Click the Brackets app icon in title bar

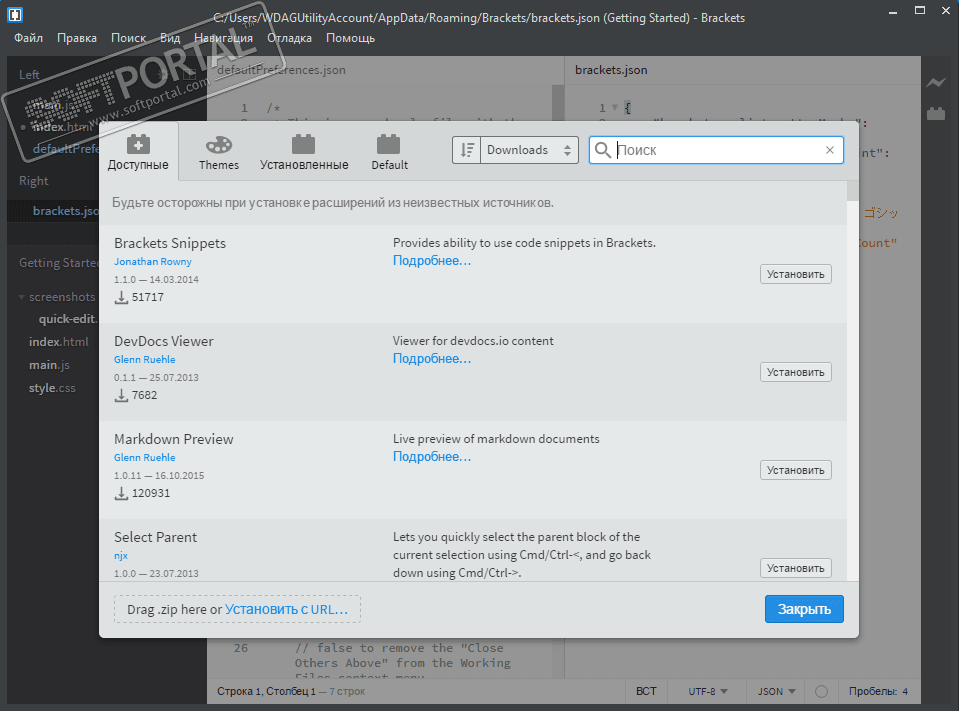pos(15,15)
